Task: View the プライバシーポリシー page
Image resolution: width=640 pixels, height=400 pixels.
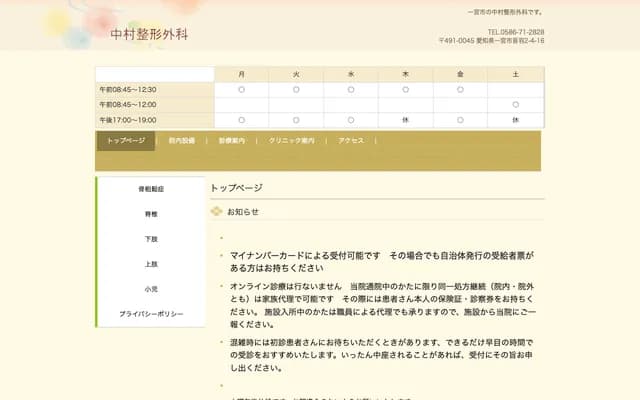Action: click(151, 314)
